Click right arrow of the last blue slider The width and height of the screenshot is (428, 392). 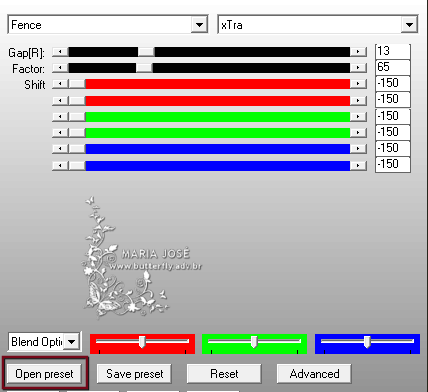[x=358, y=165]
